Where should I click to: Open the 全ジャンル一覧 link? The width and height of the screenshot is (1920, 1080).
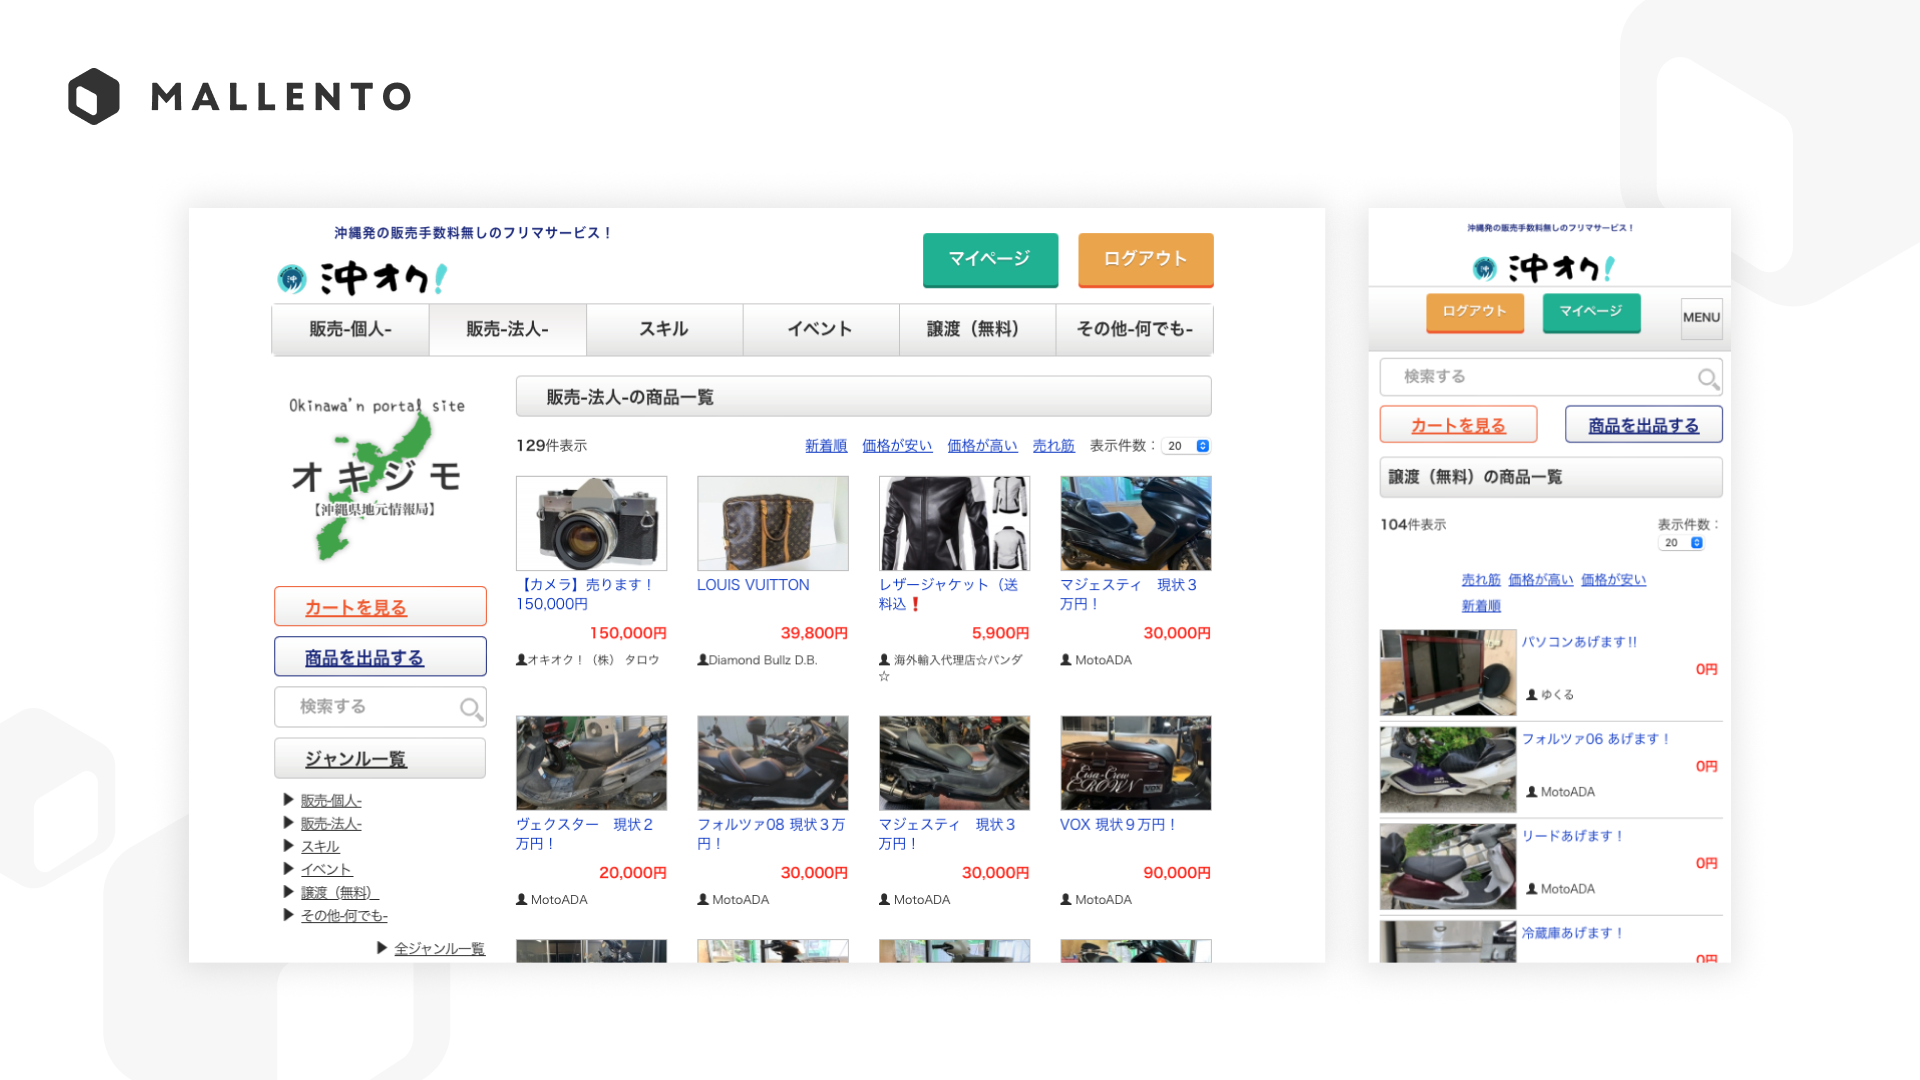(x=439, y=948)
